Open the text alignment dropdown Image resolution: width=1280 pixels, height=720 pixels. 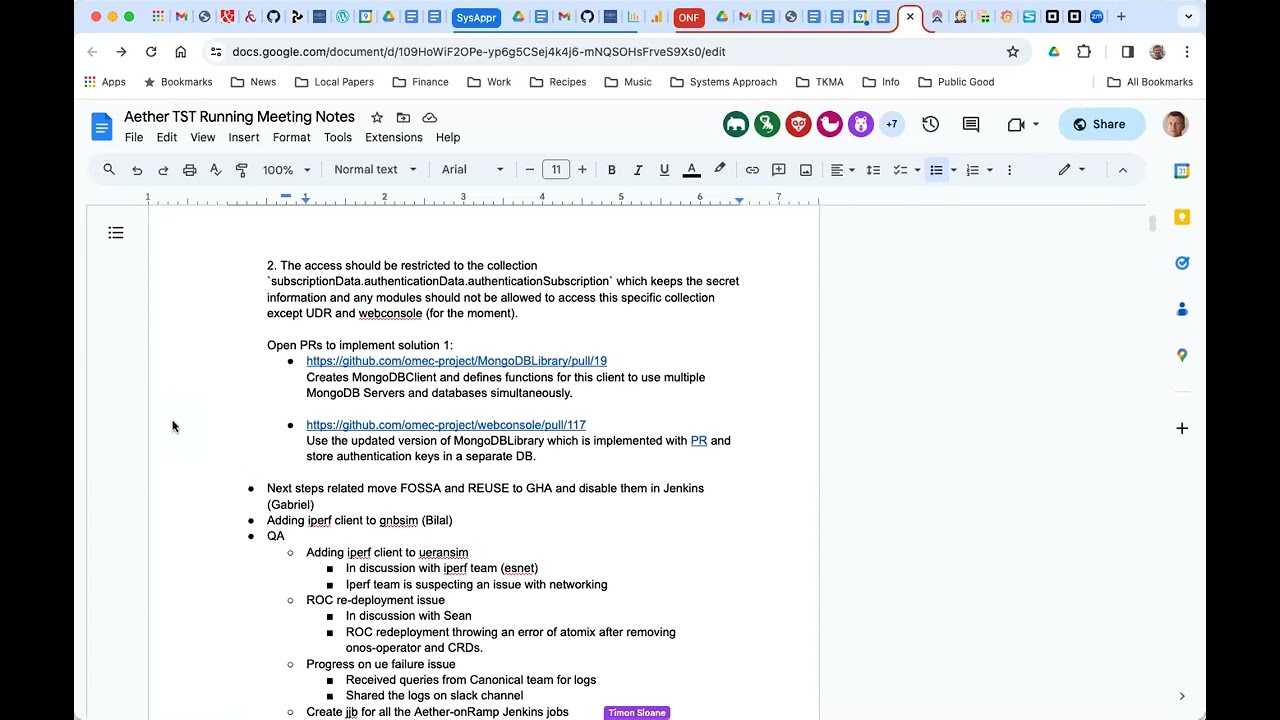[843, 170]
